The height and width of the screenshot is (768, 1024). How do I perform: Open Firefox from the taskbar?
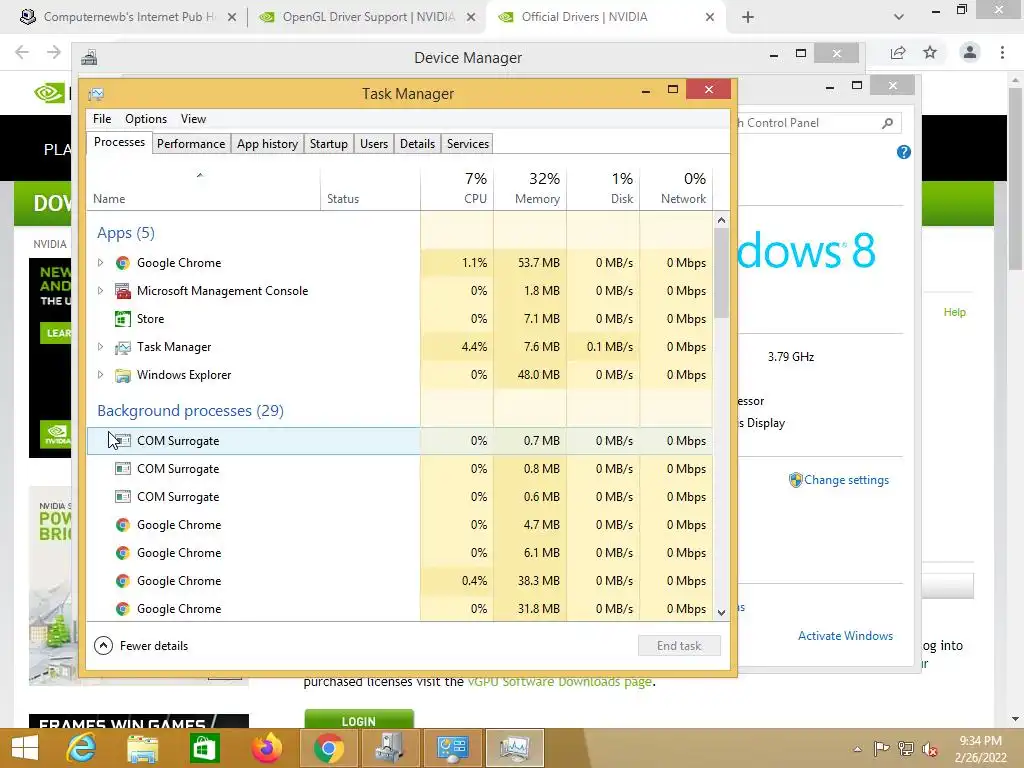[x=266, y=748]
